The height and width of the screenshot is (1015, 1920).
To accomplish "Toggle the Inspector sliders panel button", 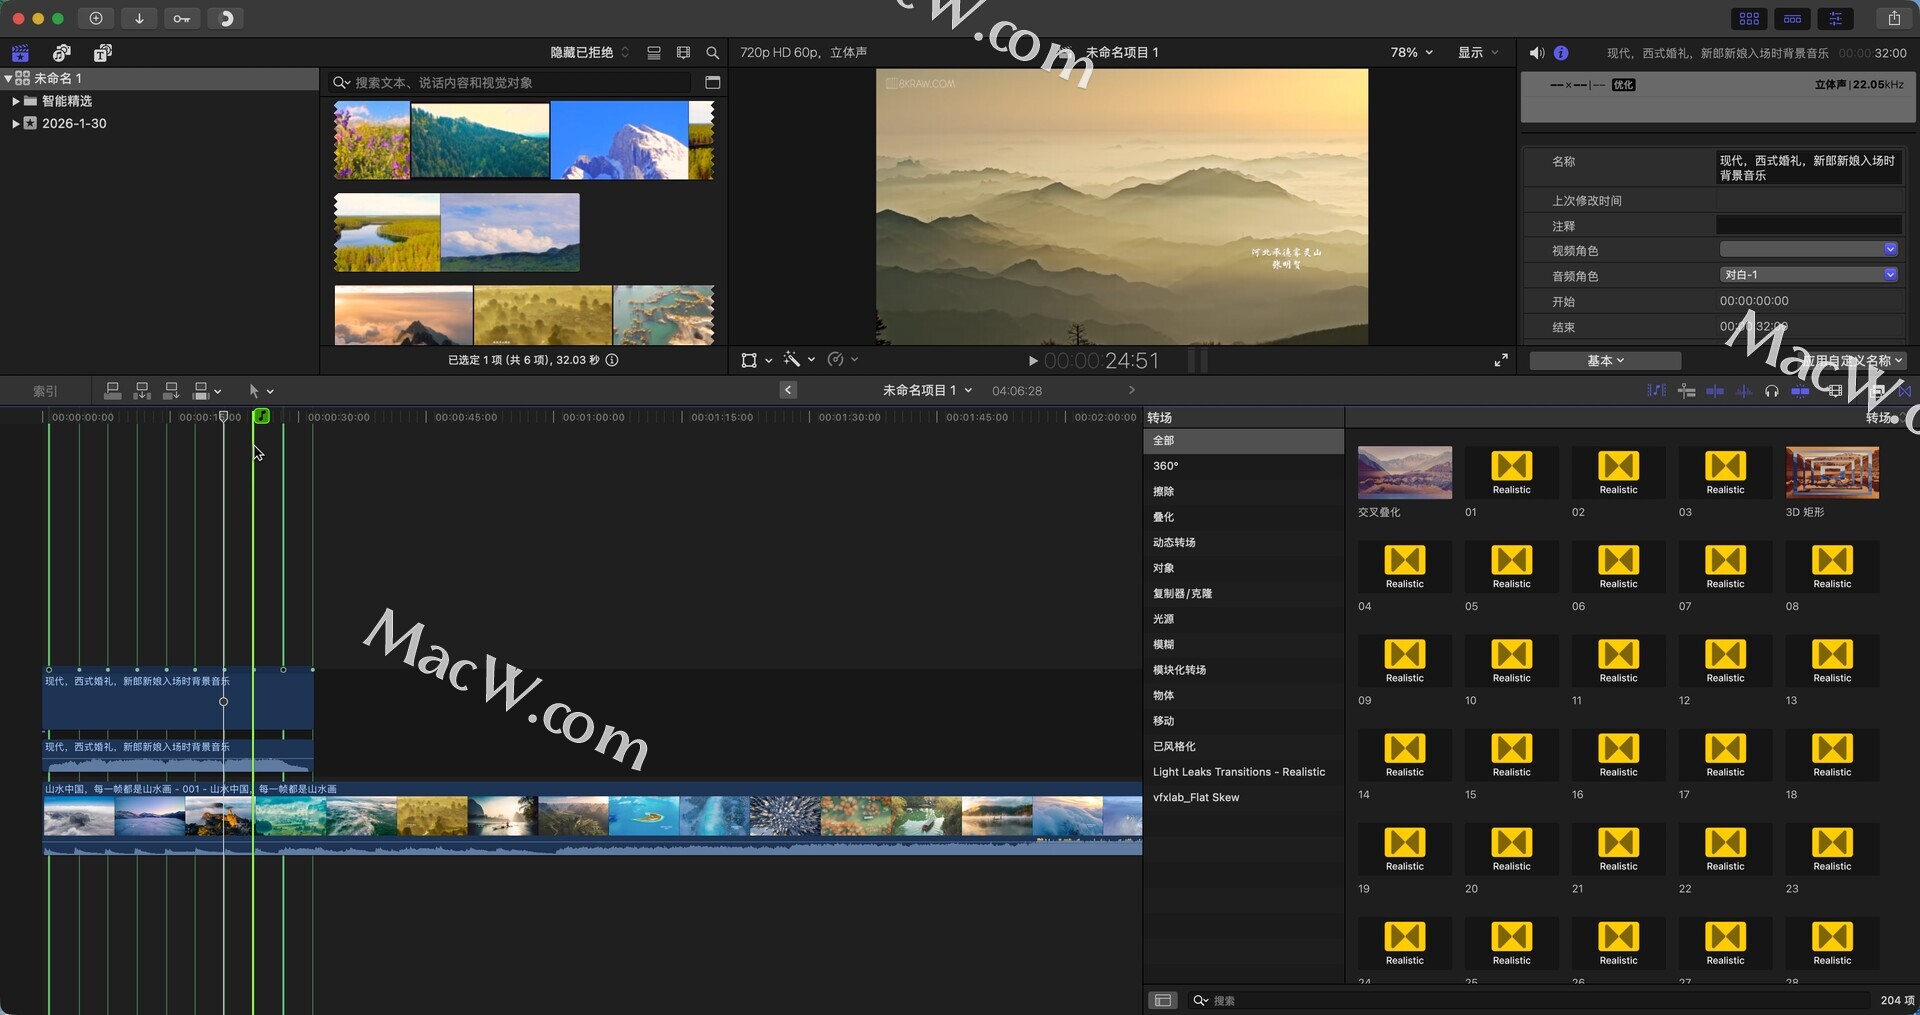I will click(1835, 18).
